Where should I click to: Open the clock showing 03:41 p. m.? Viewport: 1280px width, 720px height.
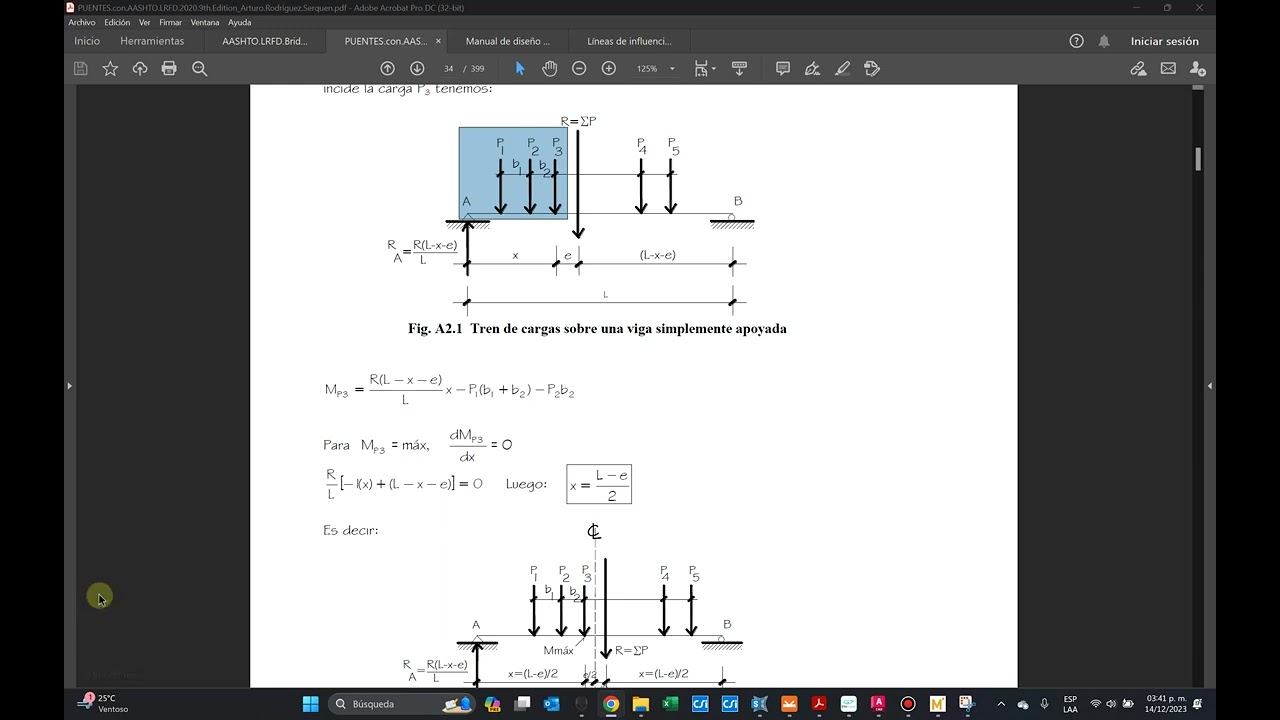[1166, 704]
